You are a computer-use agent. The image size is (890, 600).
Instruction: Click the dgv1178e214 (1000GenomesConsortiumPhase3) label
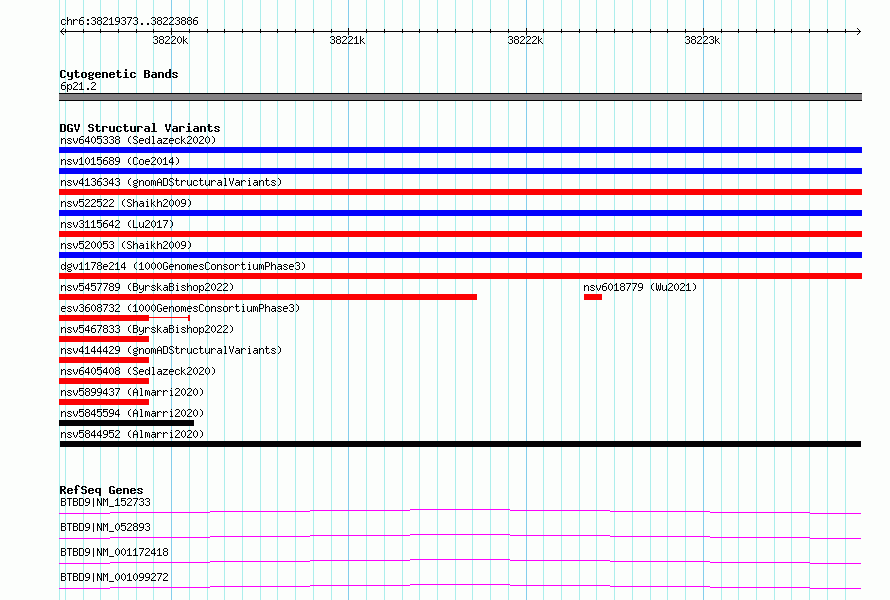point(183,266)
